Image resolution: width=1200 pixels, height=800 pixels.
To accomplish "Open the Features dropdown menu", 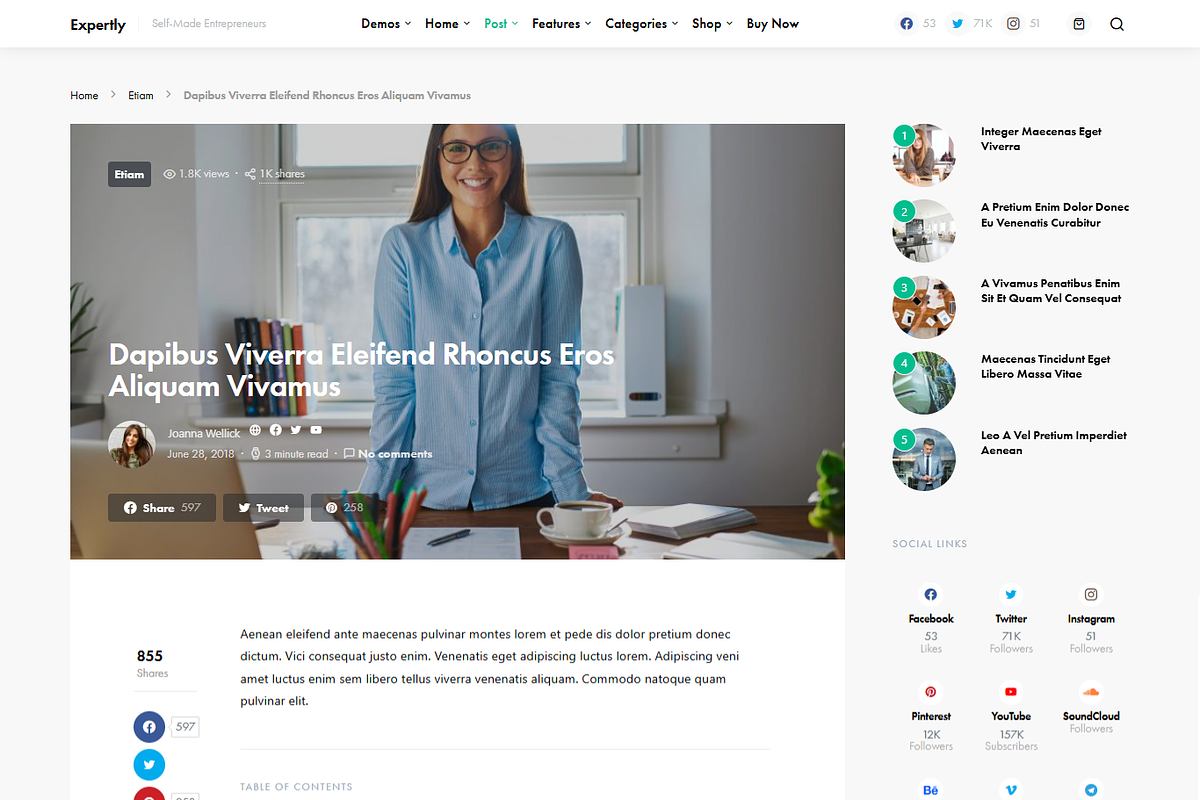I will point(561,23).
